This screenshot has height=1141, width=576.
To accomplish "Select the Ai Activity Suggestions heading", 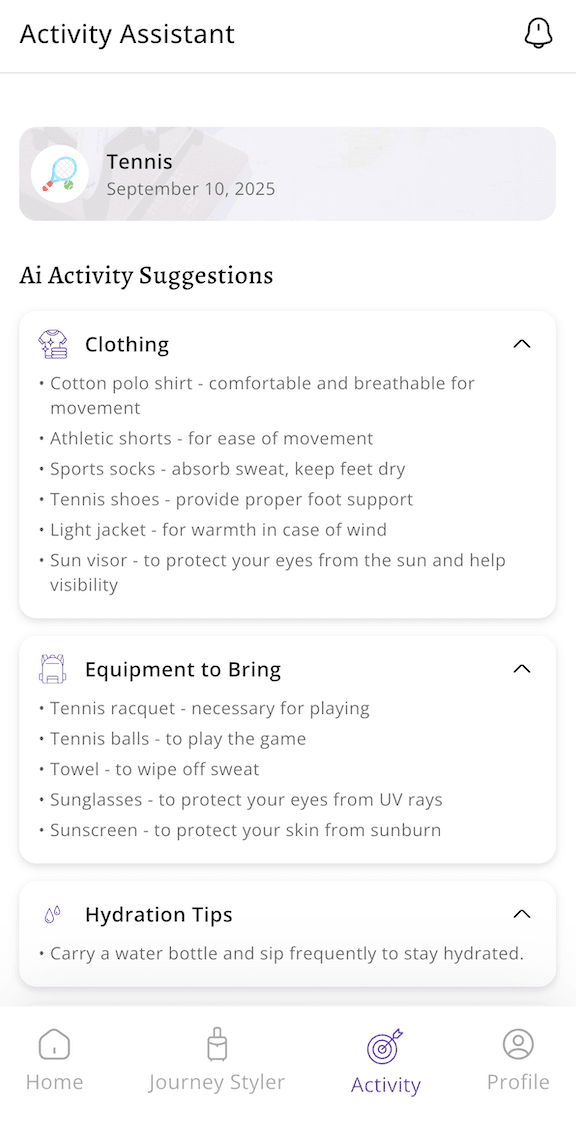I will (146, 275).
